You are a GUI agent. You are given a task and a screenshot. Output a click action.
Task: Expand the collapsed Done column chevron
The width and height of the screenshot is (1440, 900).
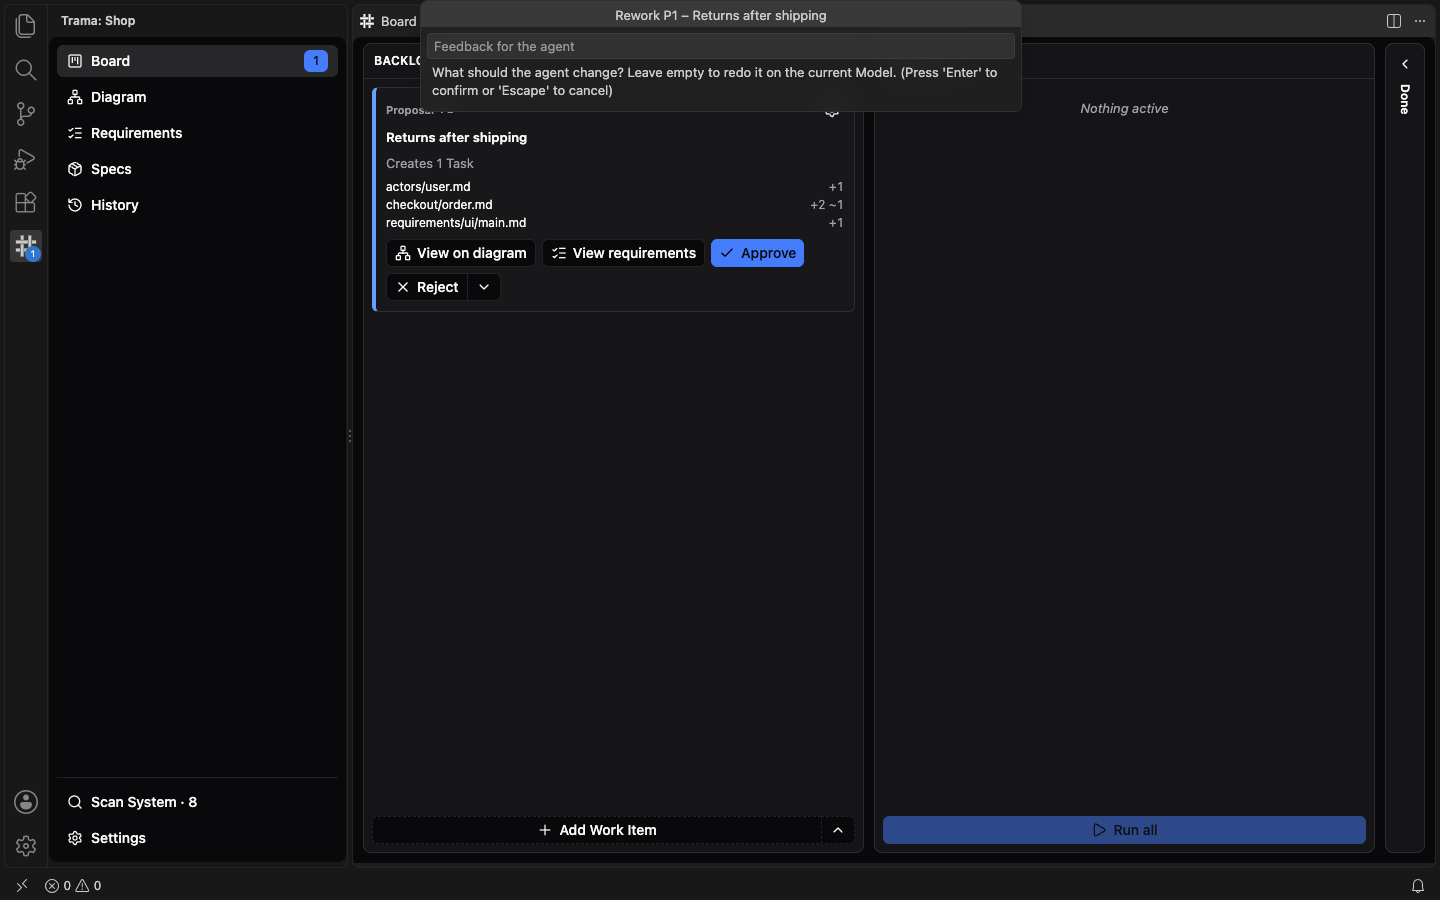[x=1405, y=64]
